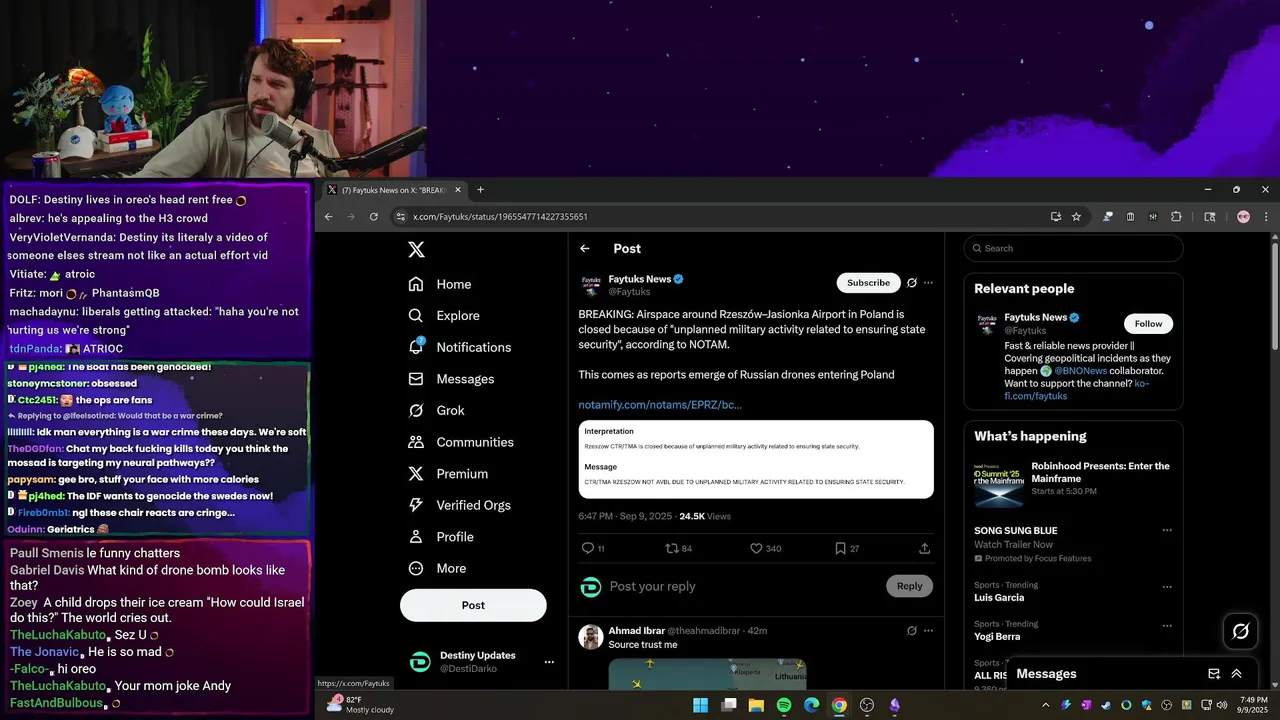Image resolution: width=1280 pixels, height=720 pixels.
Task: Open the Chrome profile avatar
Action: [1243, 216]
